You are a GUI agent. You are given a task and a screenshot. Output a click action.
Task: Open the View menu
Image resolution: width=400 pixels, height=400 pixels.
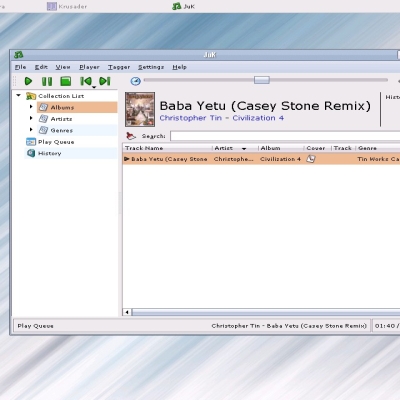pyautogui.click(x=63, y=67)
